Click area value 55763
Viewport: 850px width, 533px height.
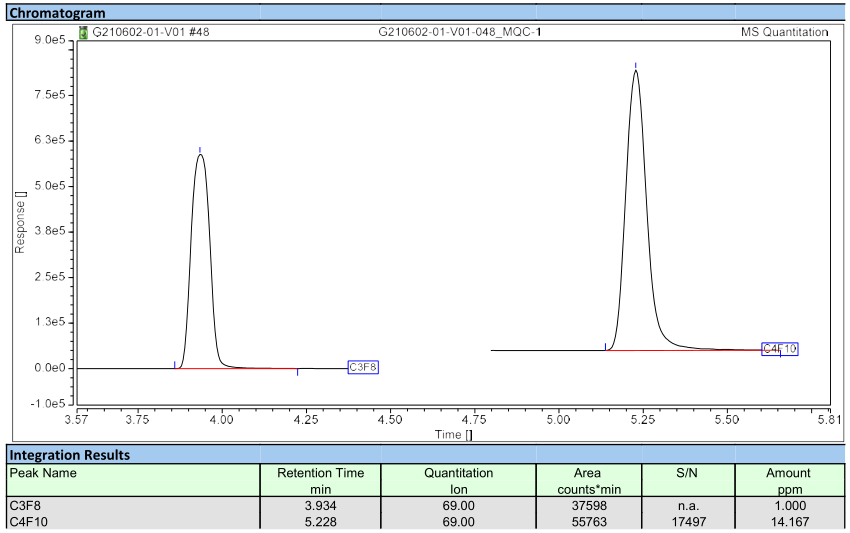[x=589, y=522]
